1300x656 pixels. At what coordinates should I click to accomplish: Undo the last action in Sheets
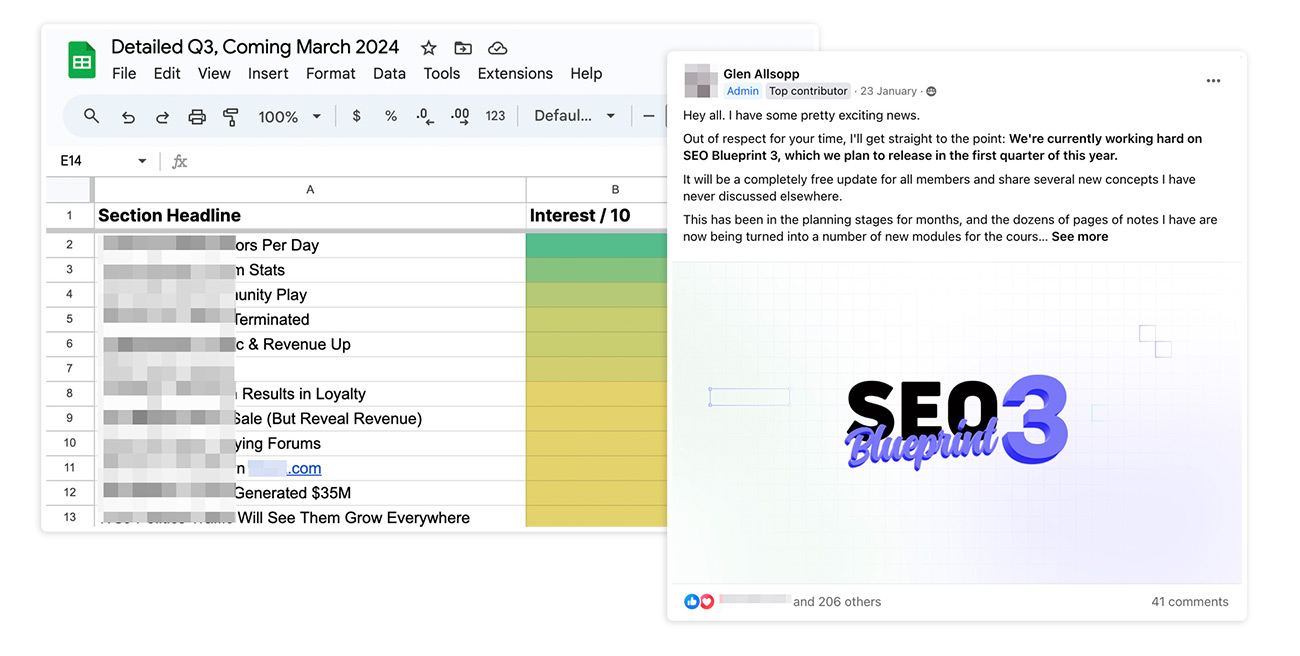click(128, 117)
